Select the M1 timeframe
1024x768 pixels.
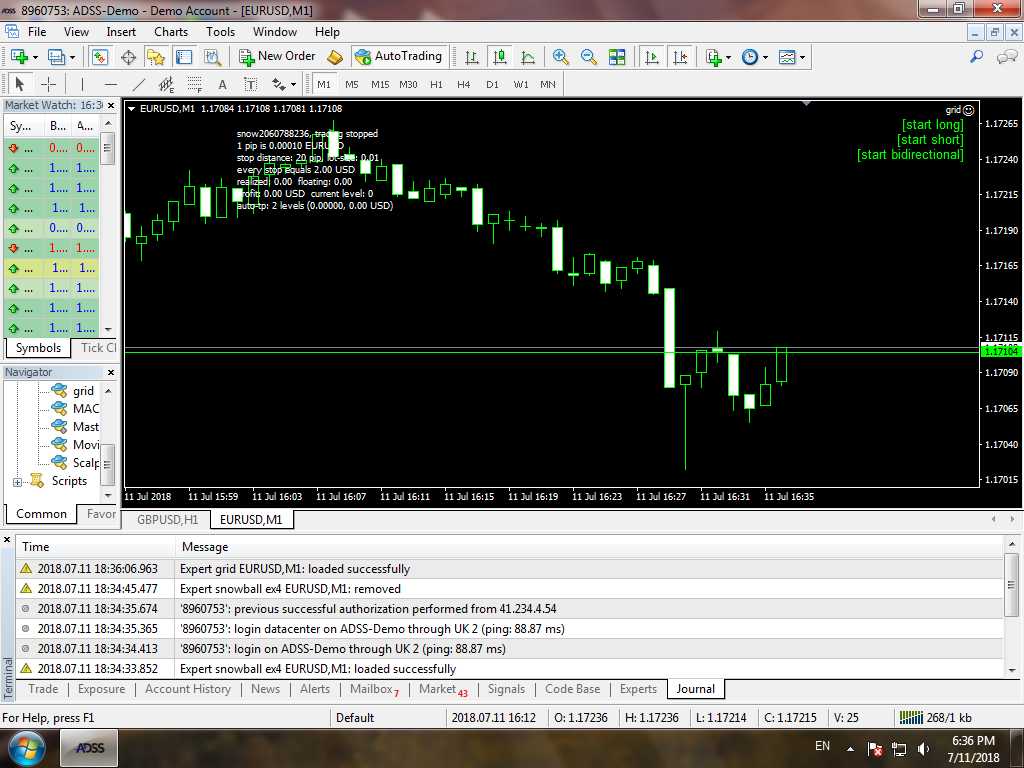[x=324, y=84]
